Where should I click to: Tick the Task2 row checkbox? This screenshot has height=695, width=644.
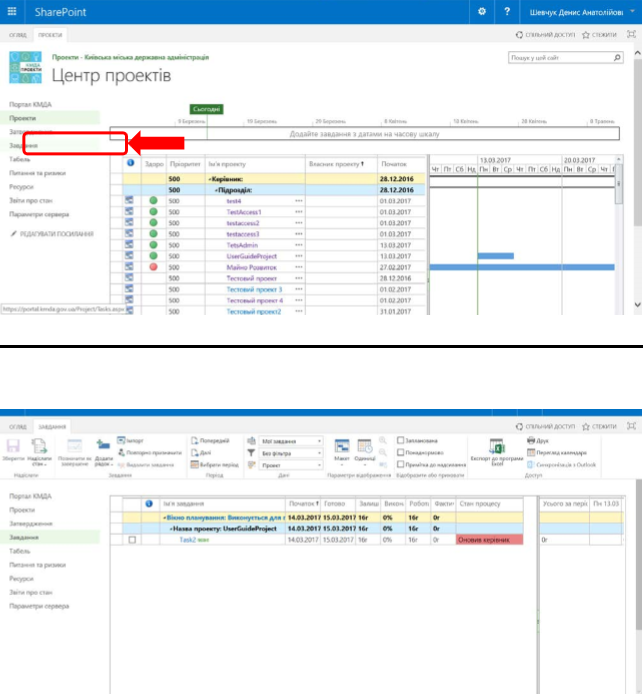point(132,539)
